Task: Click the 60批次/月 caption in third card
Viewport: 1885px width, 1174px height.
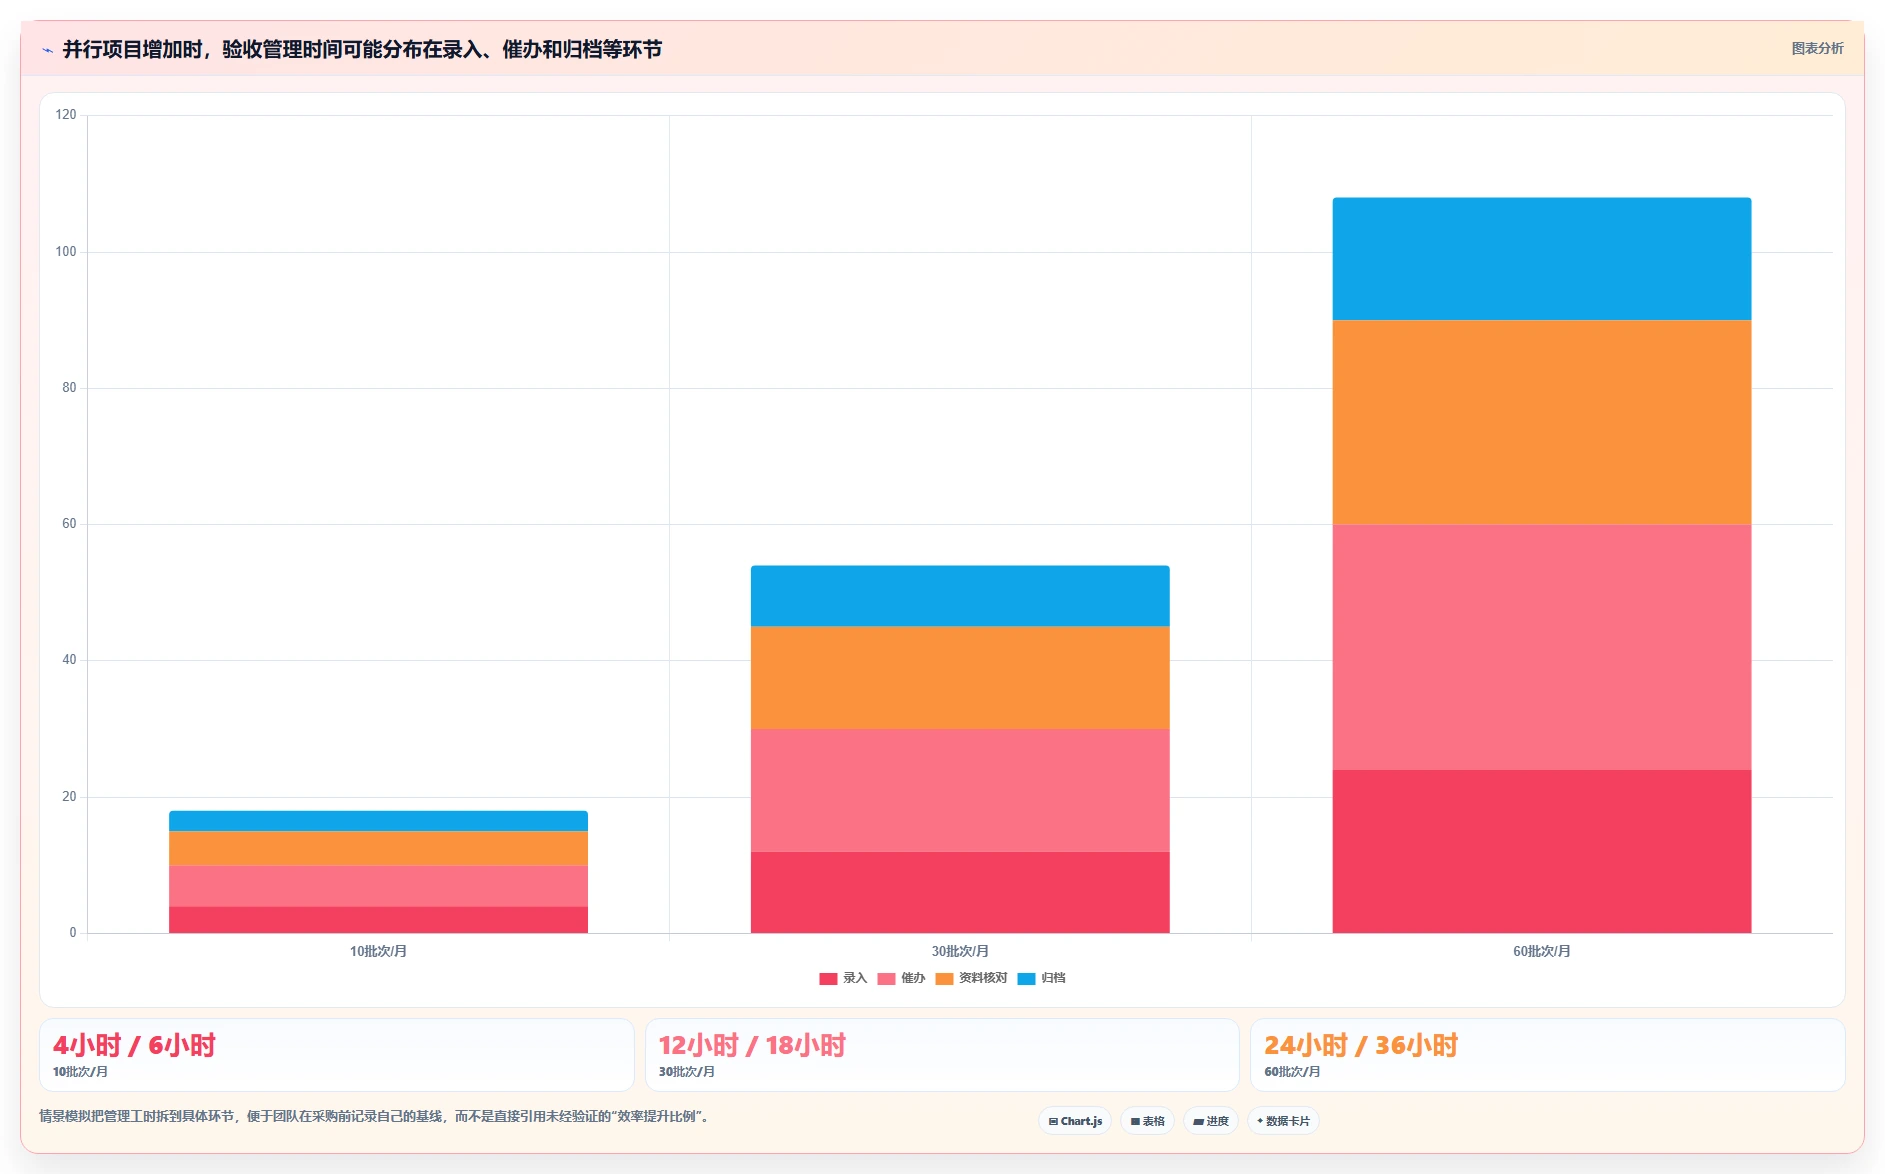Action: click(1292, 1072)
